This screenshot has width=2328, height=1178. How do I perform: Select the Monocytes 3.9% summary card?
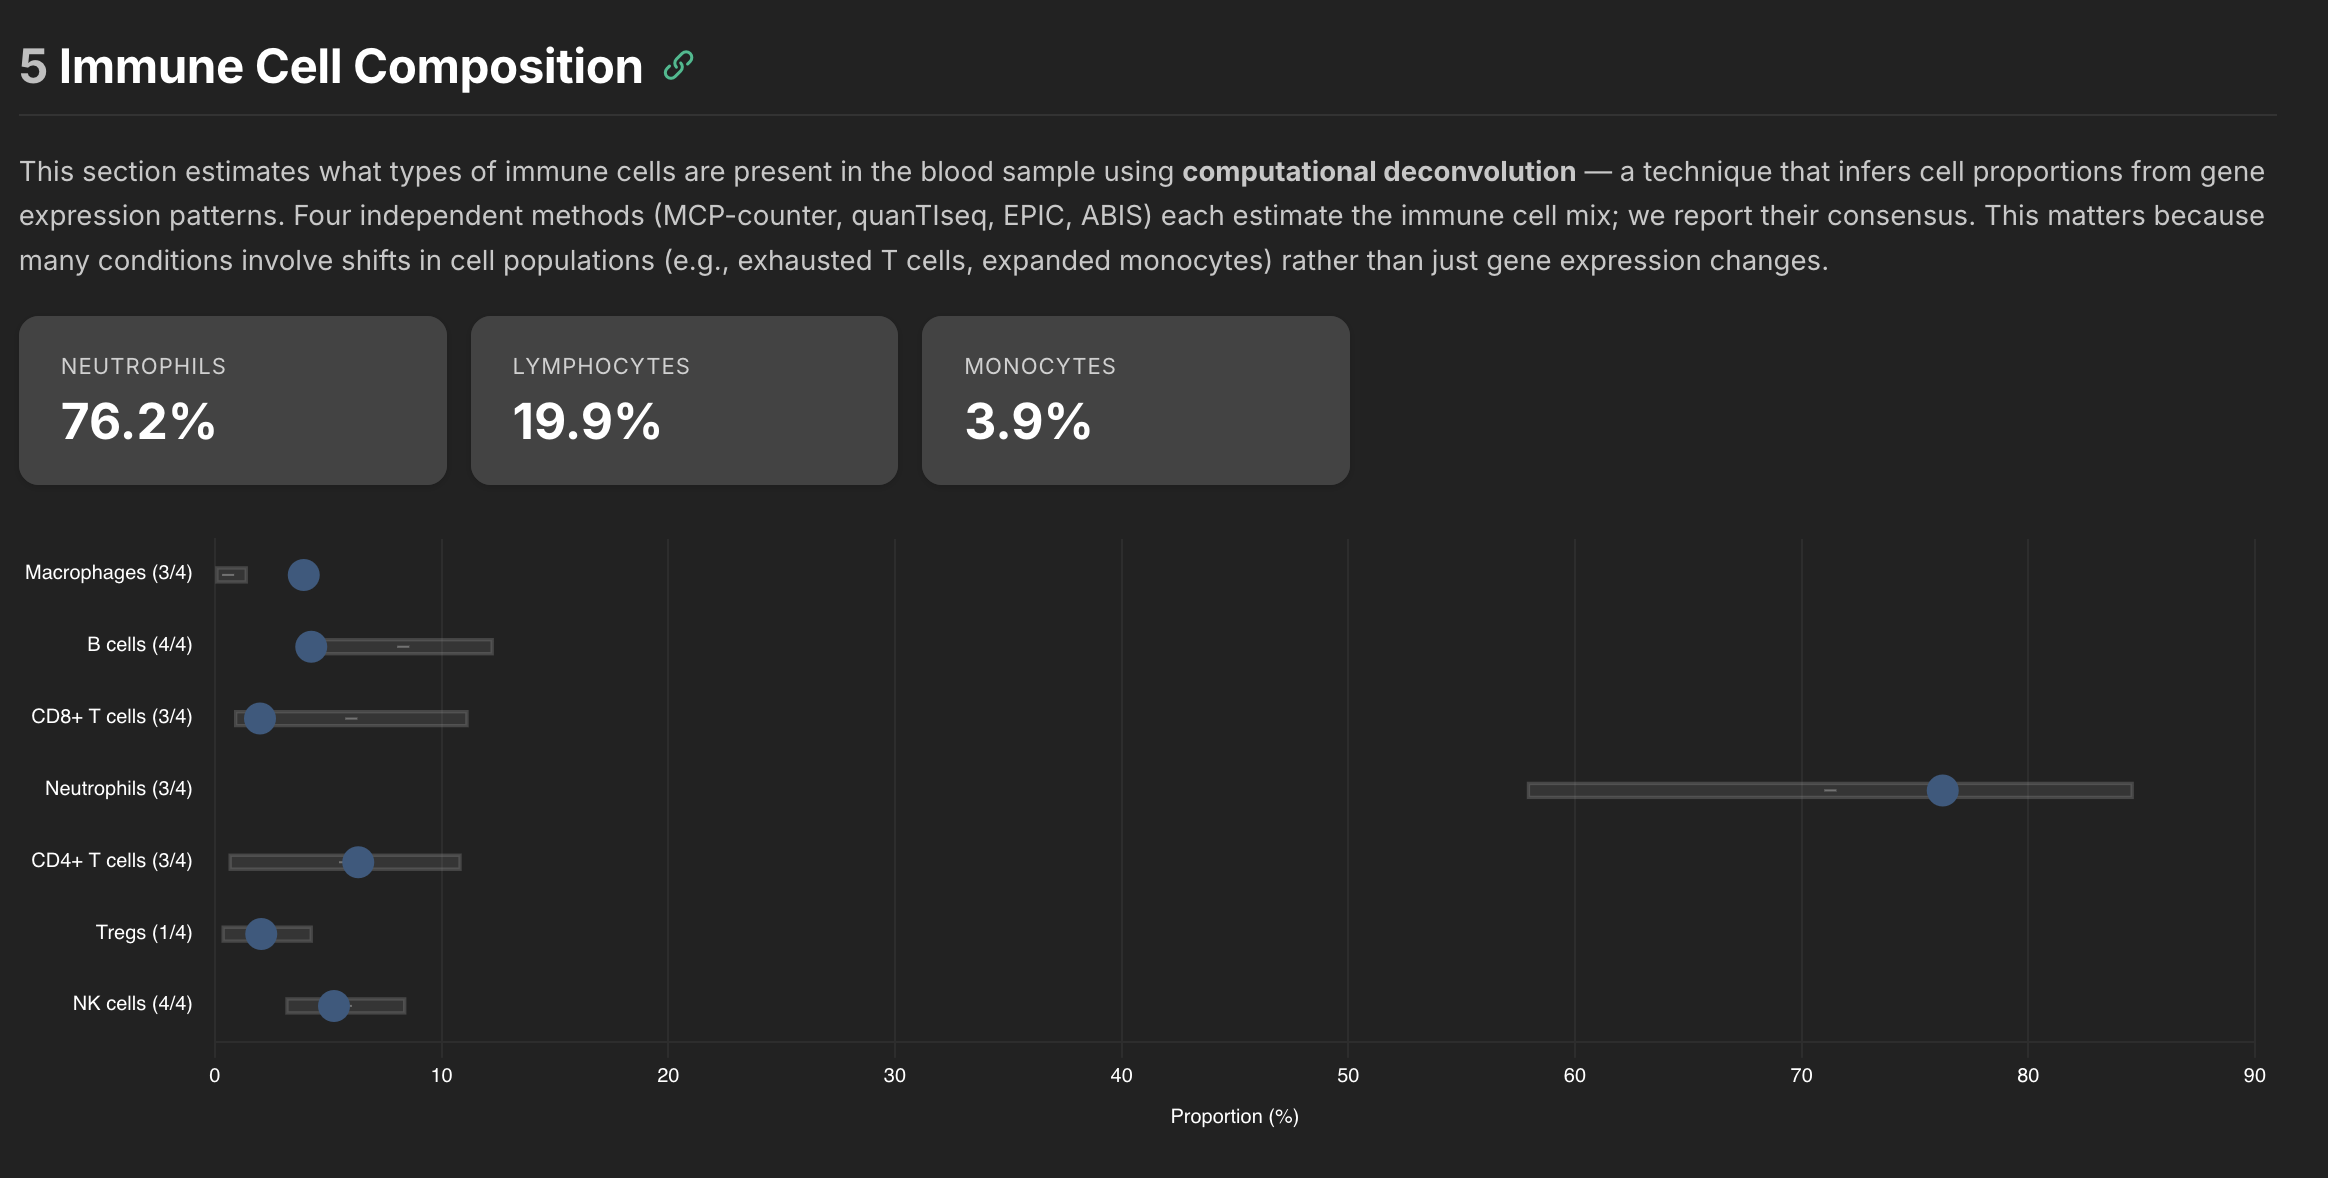coord(1135,400)
